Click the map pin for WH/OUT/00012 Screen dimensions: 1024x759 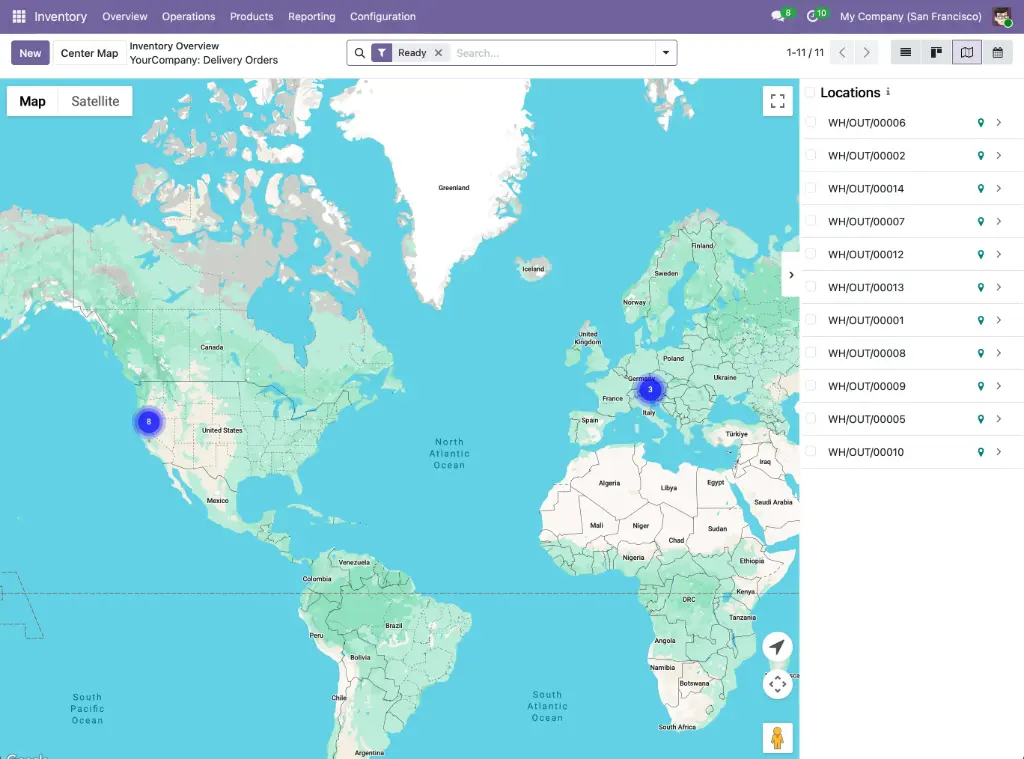pos(980,255)
